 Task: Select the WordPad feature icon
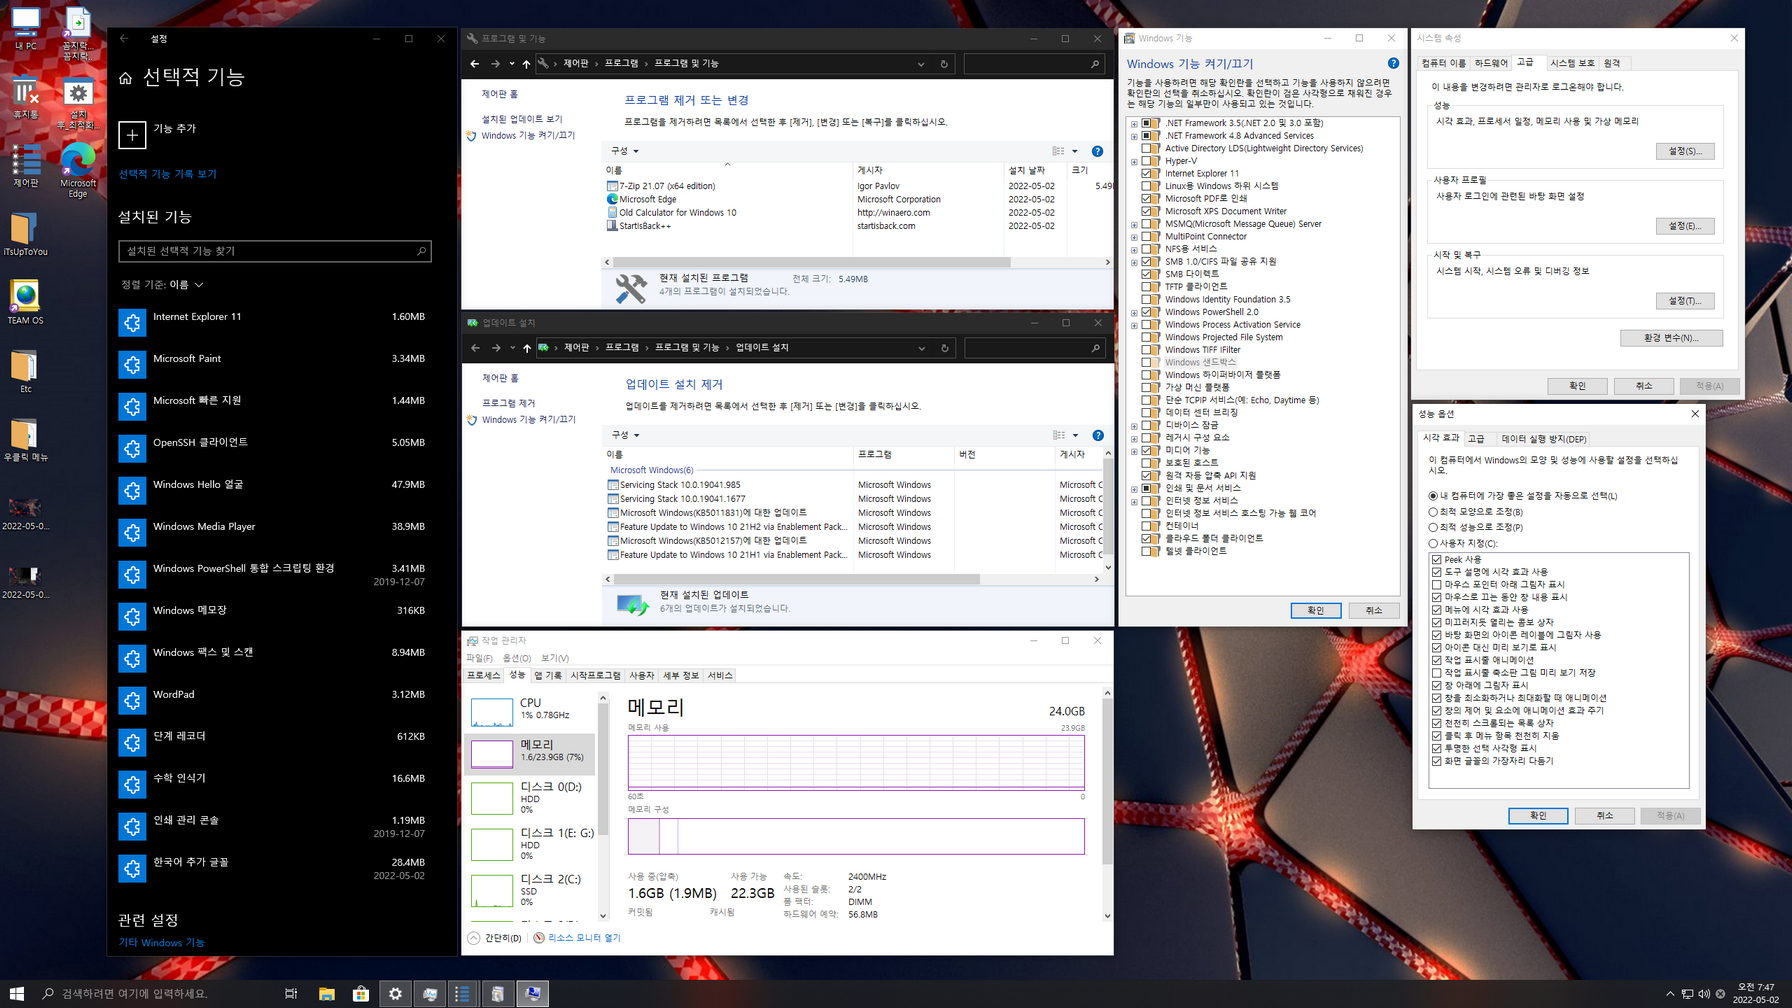click(132, 700)
